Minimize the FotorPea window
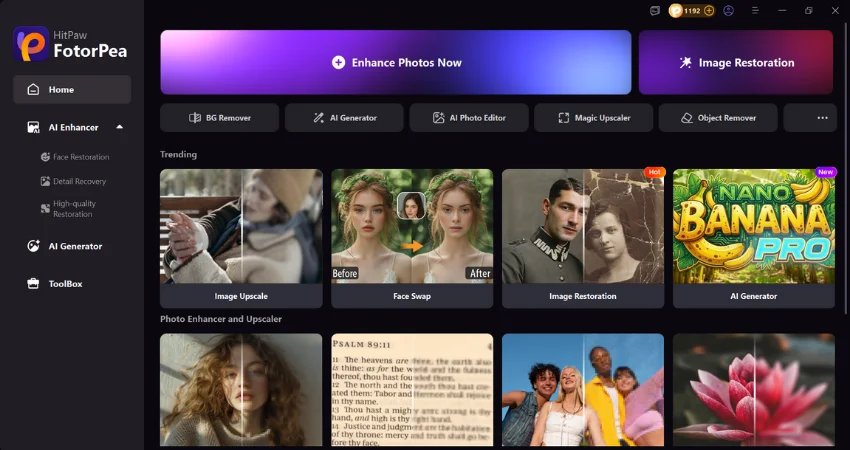The image size is (850, 450). (782, 10)
